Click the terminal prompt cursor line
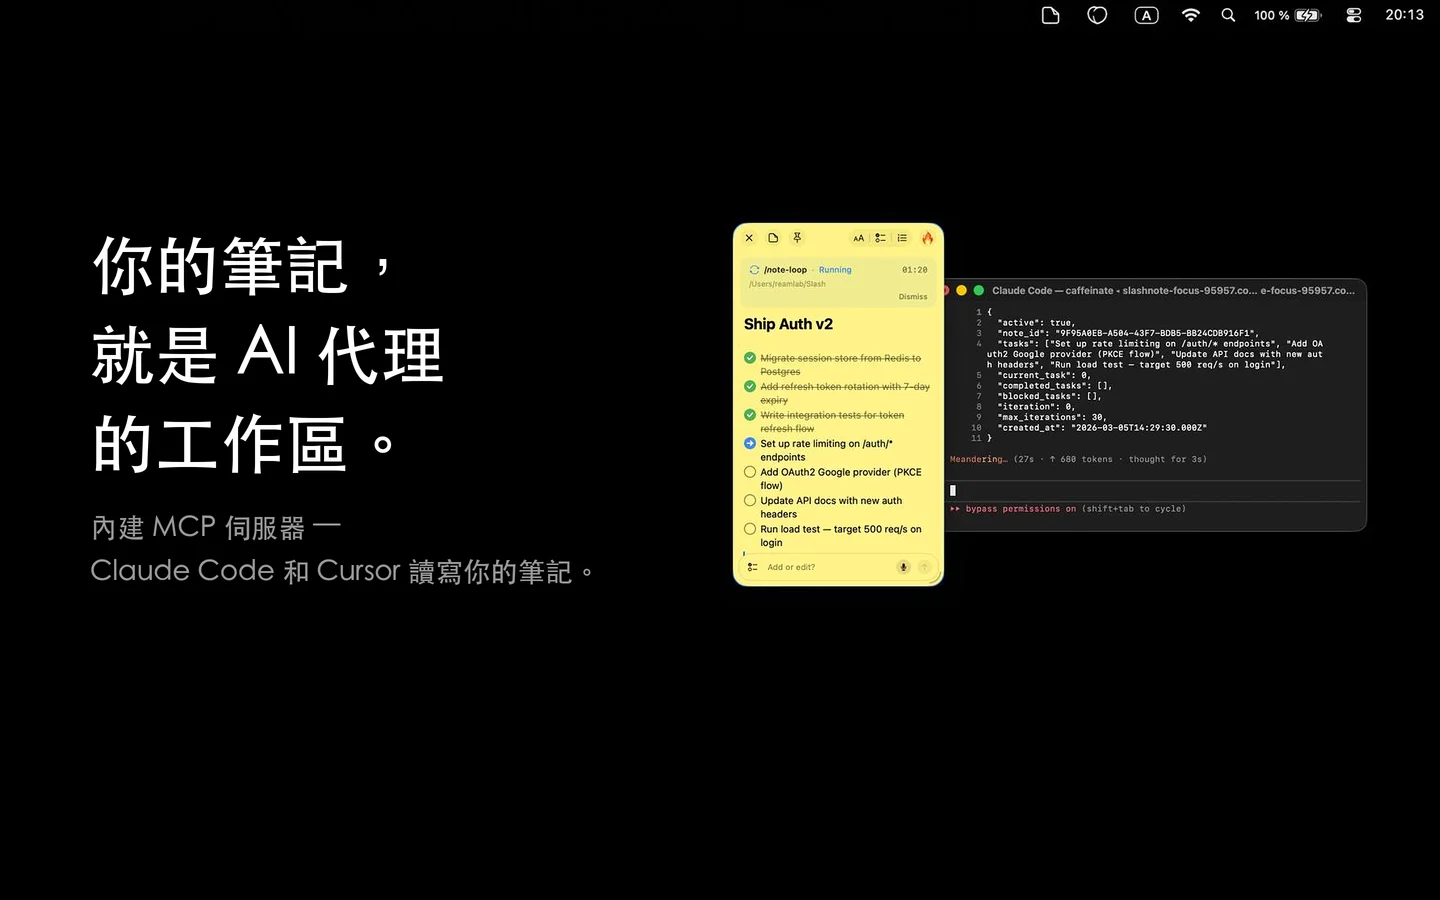The height and width of the screenshot is (900, 1440). point(1155,490)
